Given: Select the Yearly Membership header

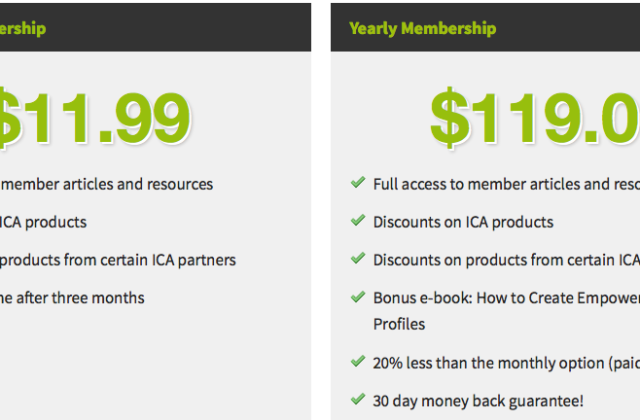Looking at the screenshot, I should coord(422,29).
